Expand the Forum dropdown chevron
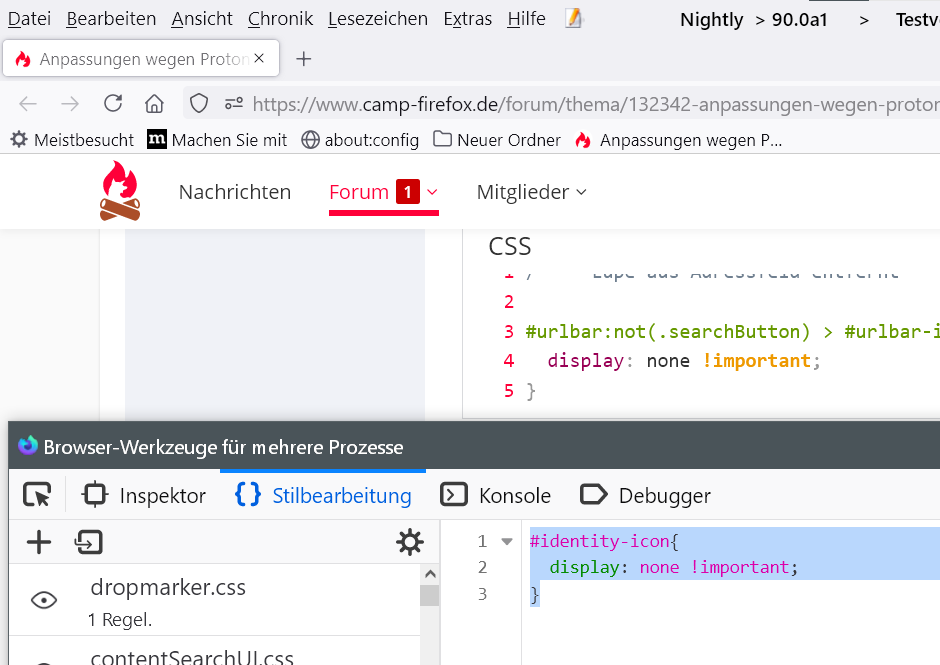 click(432, 192)
